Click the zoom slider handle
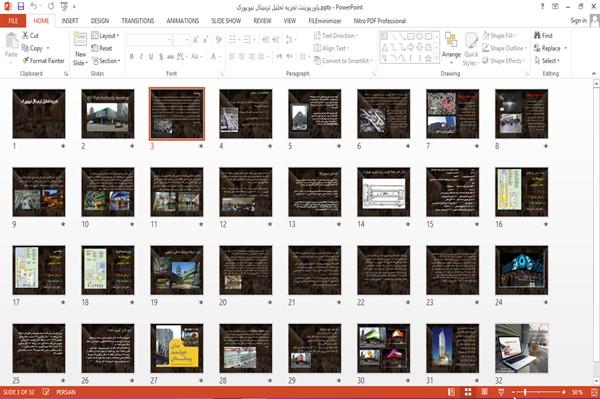The image size is (600, 399). point(525,392)
